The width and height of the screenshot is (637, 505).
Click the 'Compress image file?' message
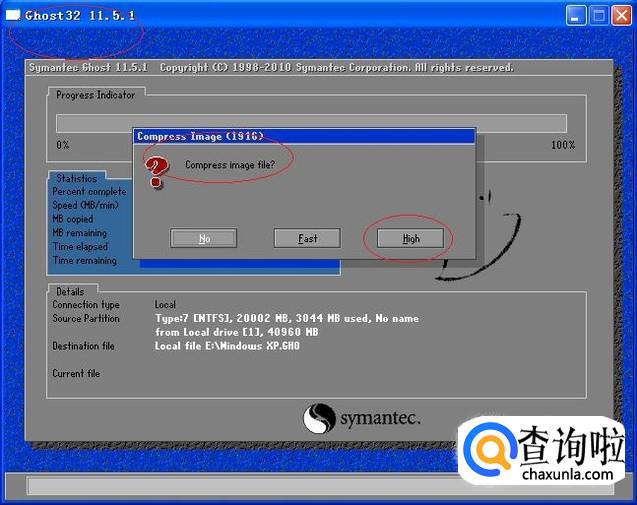click(230, 165)
